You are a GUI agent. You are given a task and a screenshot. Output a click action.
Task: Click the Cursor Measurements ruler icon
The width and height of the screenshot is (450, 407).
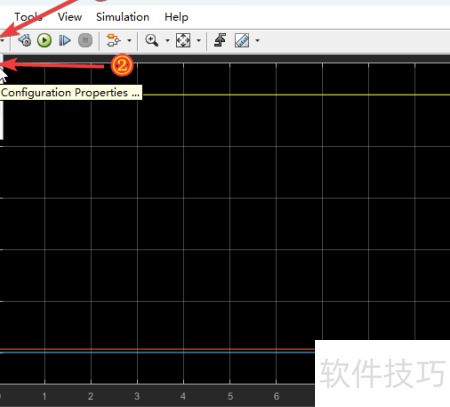pyautogui.click(x=242, y=40)
